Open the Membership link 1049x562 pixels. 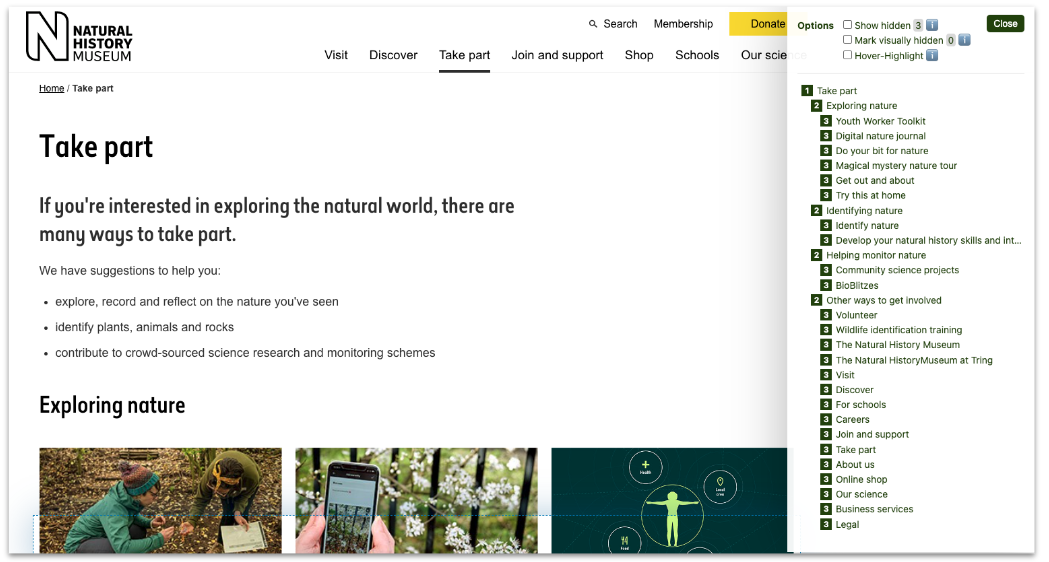pyautogui.click(x=683, y=24)
